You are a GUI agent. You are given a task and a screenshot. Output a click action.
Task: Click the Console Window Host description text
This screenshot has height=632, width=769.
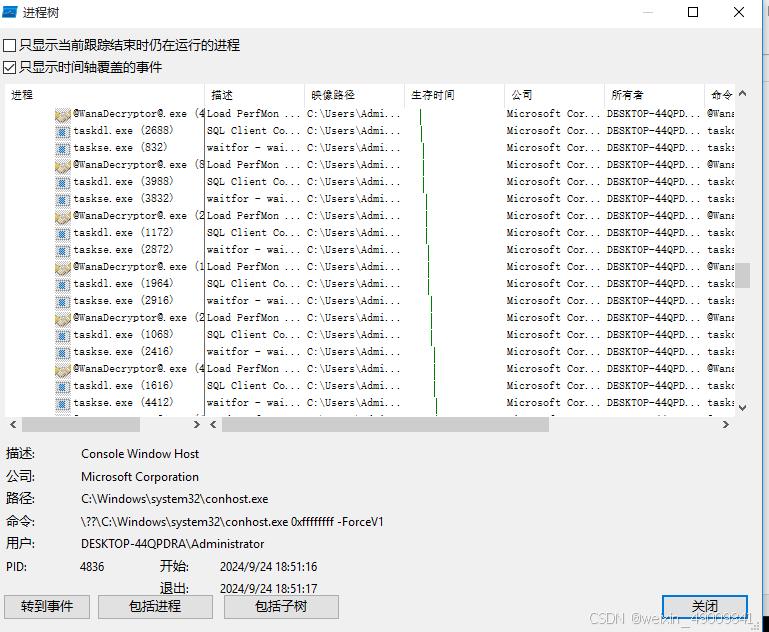tap(140, 454)
